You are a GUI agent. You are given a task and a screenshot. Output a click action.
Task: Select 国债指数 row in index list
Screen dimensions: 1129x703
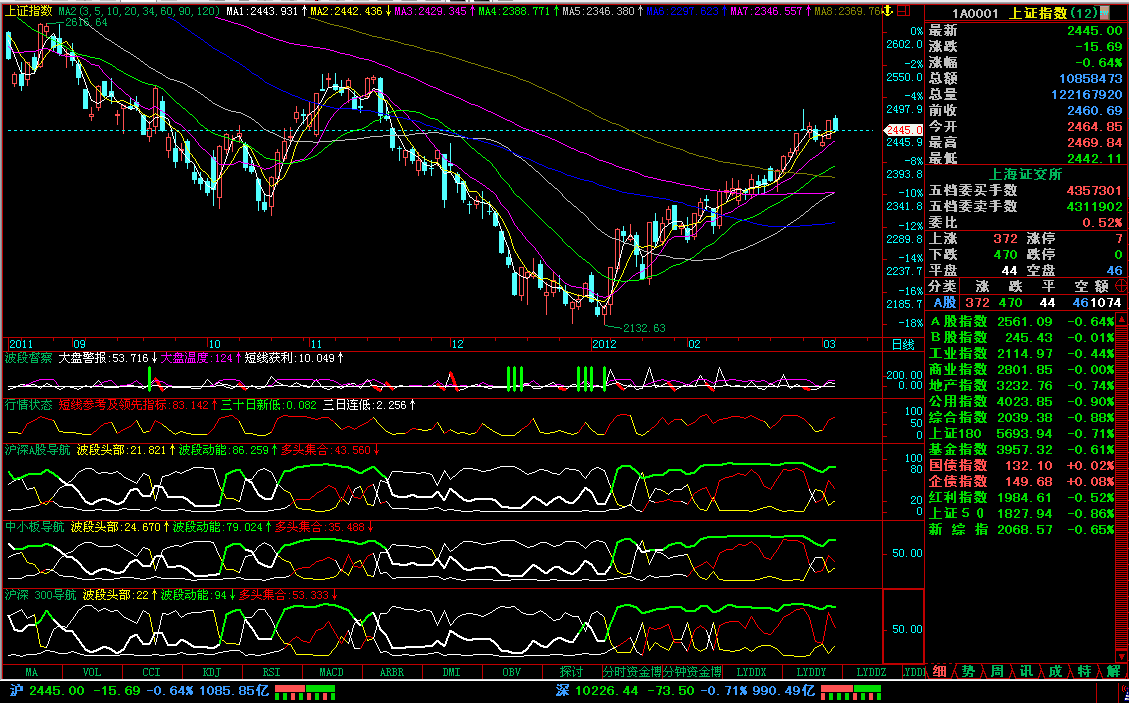click(959, 465)
